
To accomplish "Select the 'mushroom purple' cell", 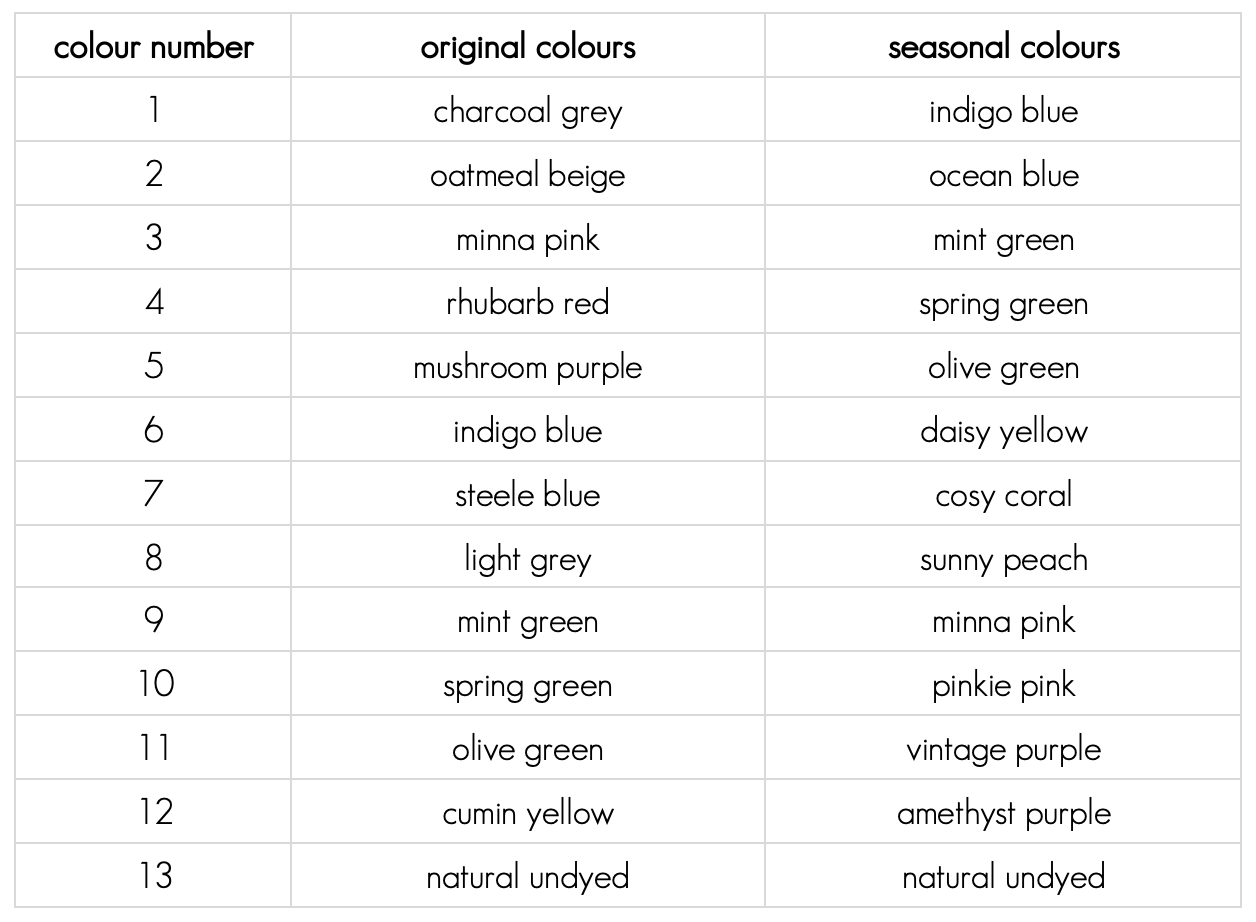I will [528, 366].
